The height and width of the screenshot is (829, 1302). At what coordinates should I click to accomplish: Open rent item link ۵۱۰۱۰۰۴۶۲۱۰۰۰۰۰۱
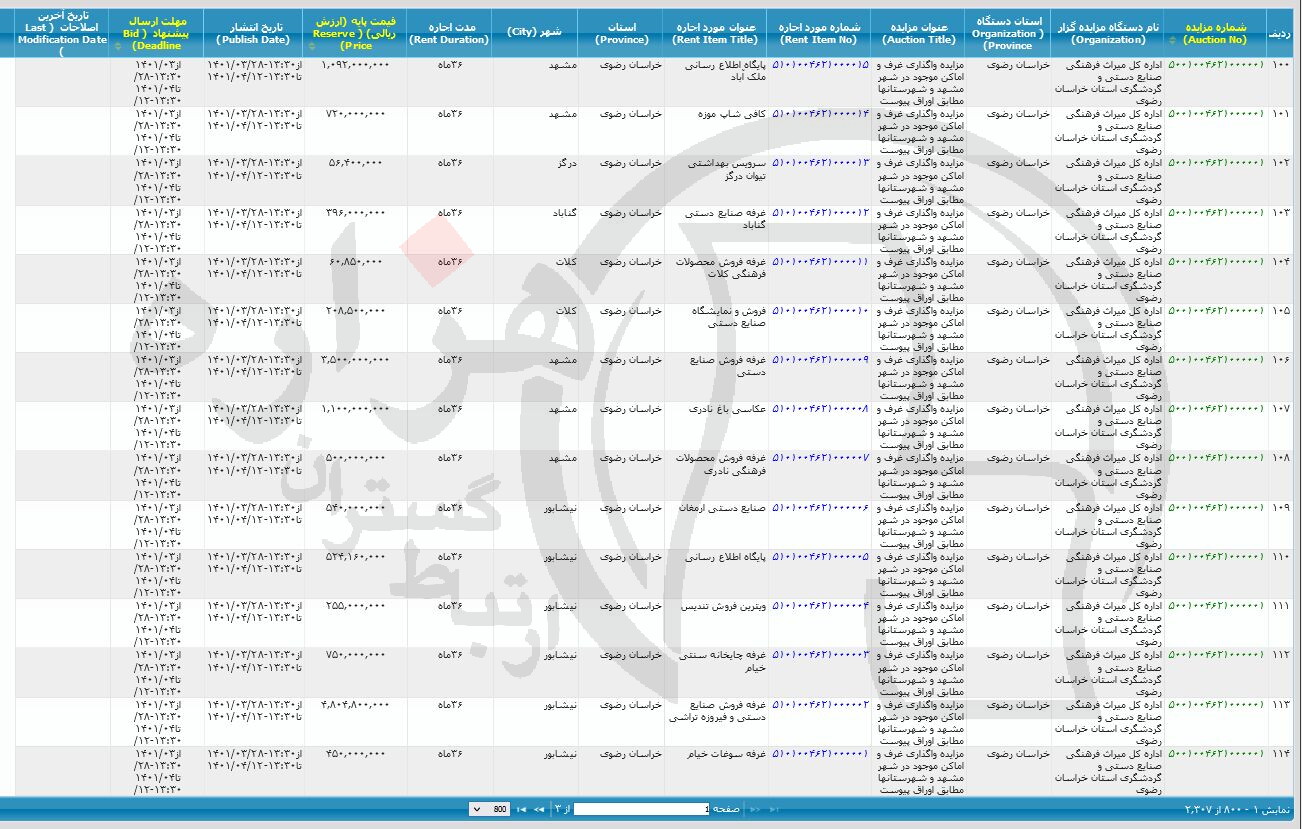pos(820,753)
